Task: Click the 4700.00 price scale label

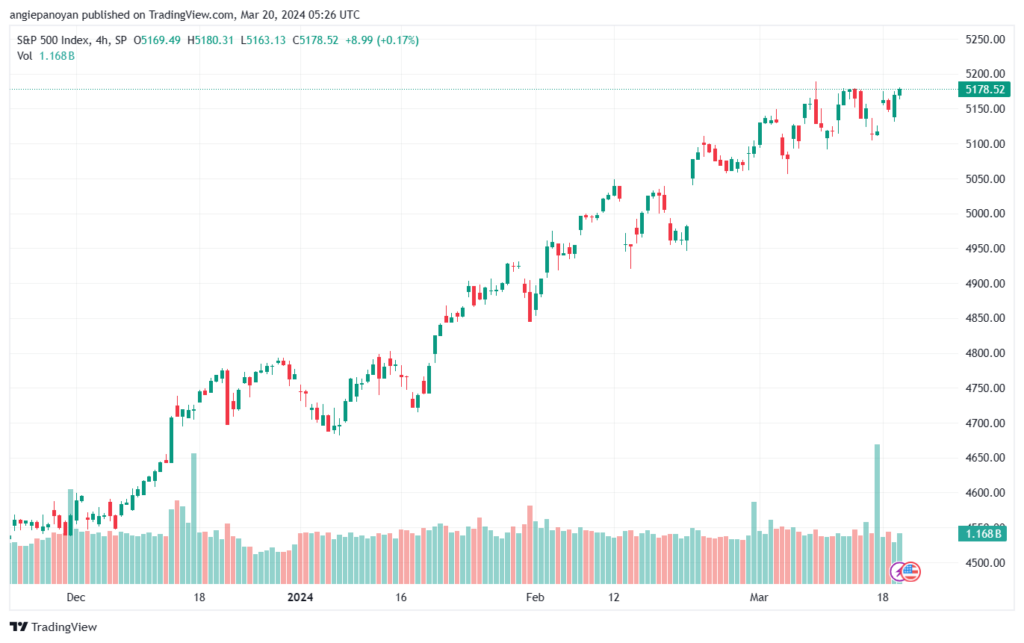Action: [984, 424]
